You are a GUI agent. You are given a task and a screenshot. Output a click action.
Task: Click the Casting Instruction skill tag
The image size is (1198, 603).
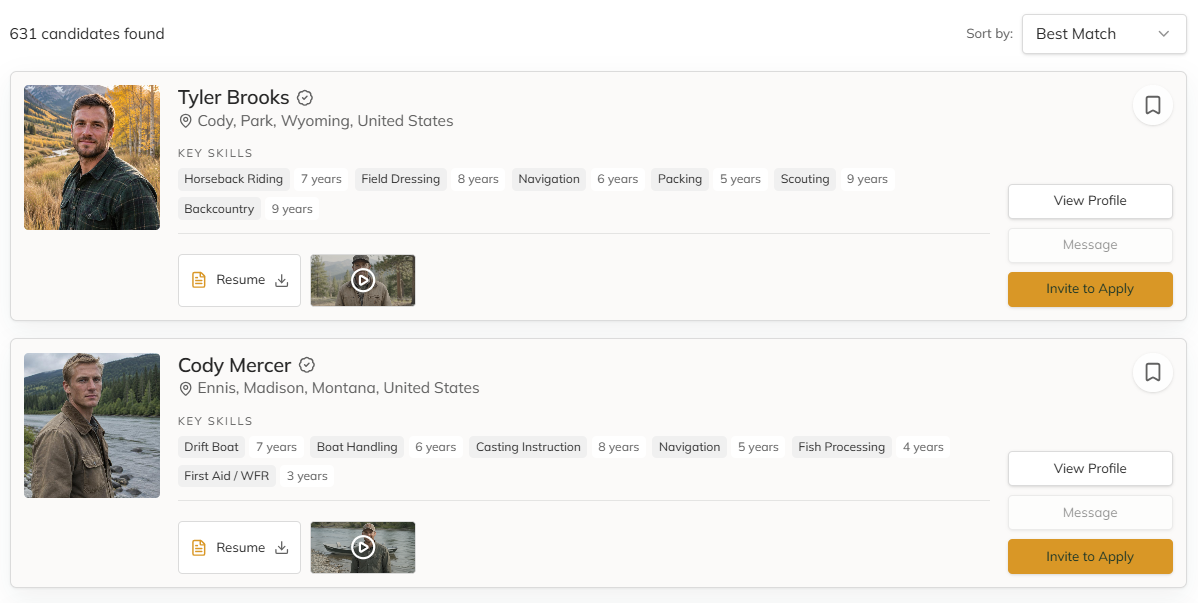pos(528,447)
